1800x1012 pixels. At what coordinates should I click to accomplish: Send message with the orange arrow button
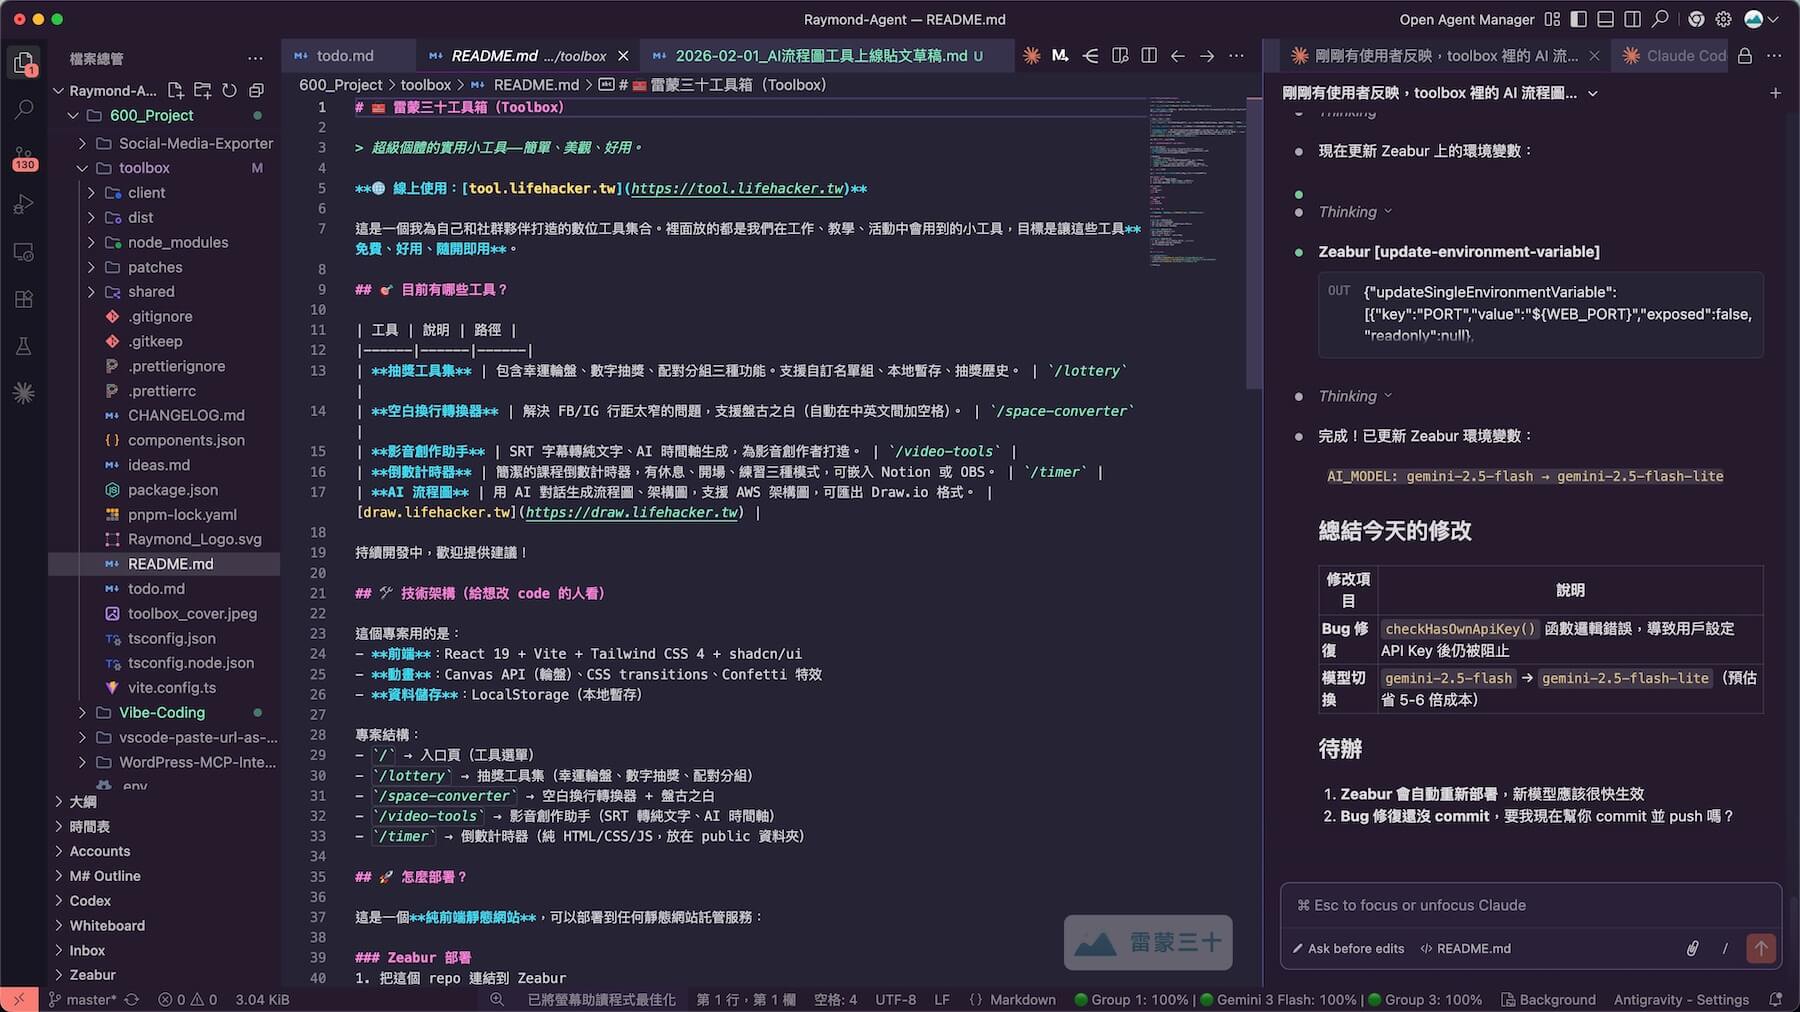tap(1760, 948)
